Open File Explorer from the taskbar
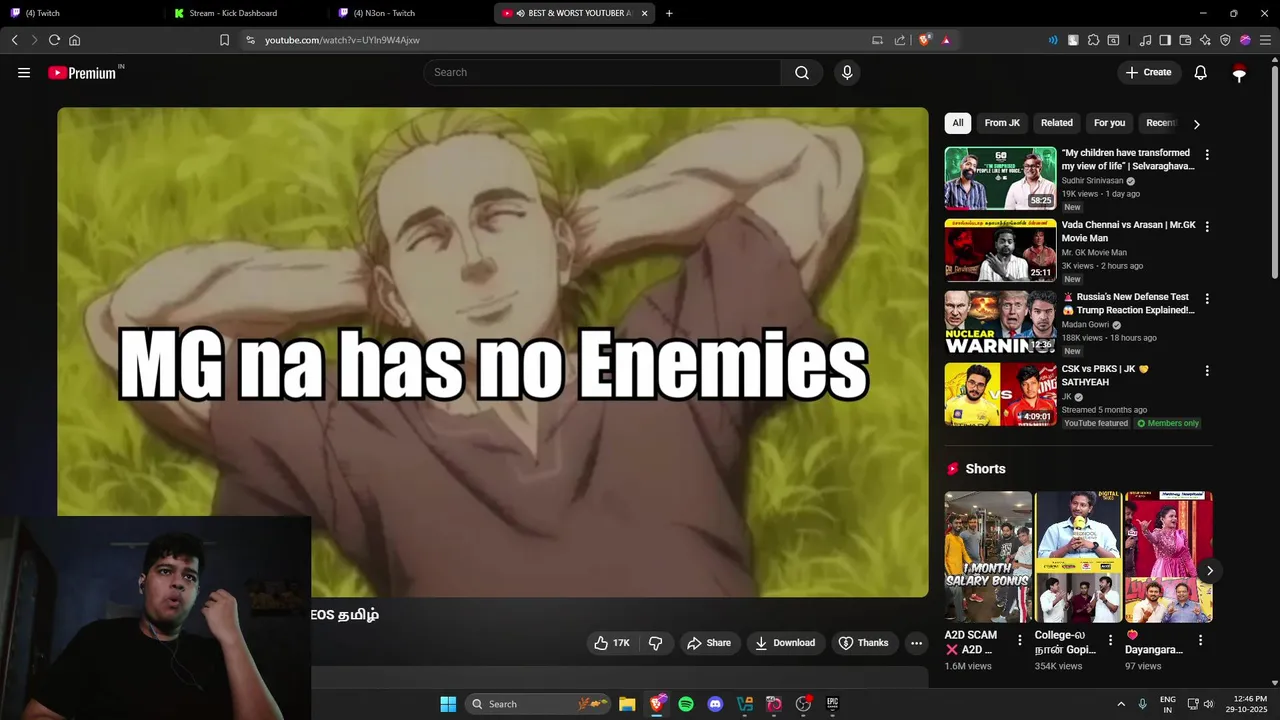This screenshot has width=1280, height=720. [x=627, y=704]
